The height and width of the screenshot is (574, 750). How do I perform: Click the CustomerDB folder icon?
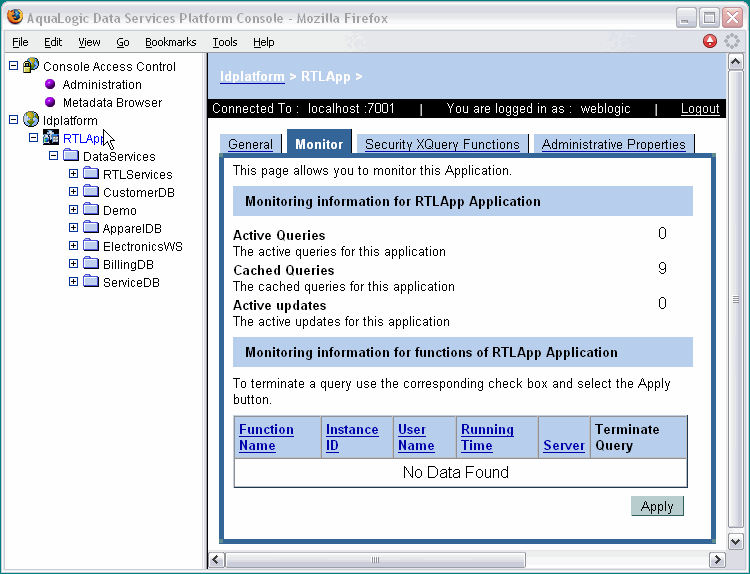(x=91, y=191)
